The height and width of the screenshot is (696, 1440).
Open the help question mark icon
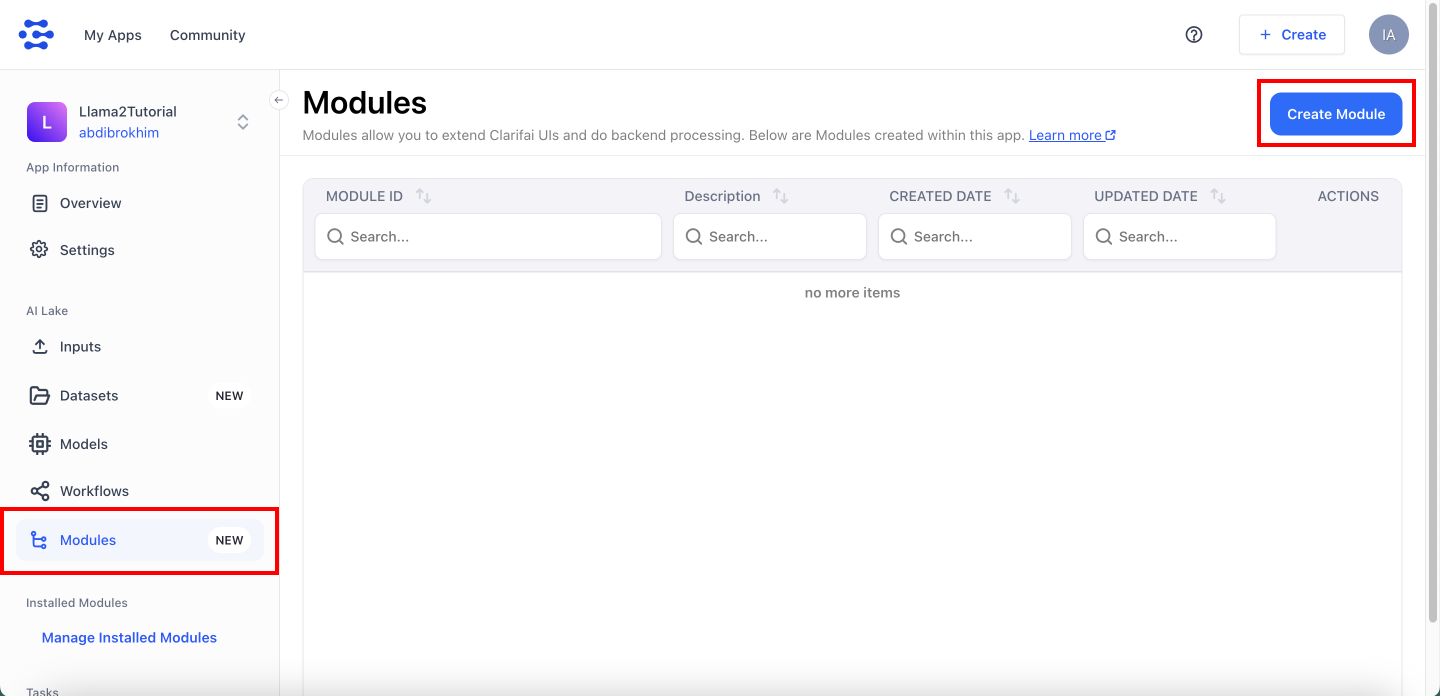(x=1193, y=34)
